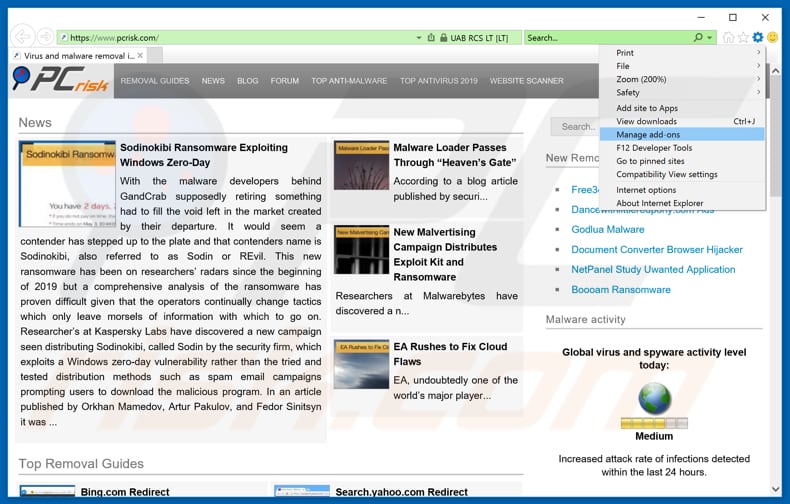The width and height of the screenshot is (790, 504).
Task: Click the magnifier search icon
Action: pyautogui.click(x=698, y=37)
